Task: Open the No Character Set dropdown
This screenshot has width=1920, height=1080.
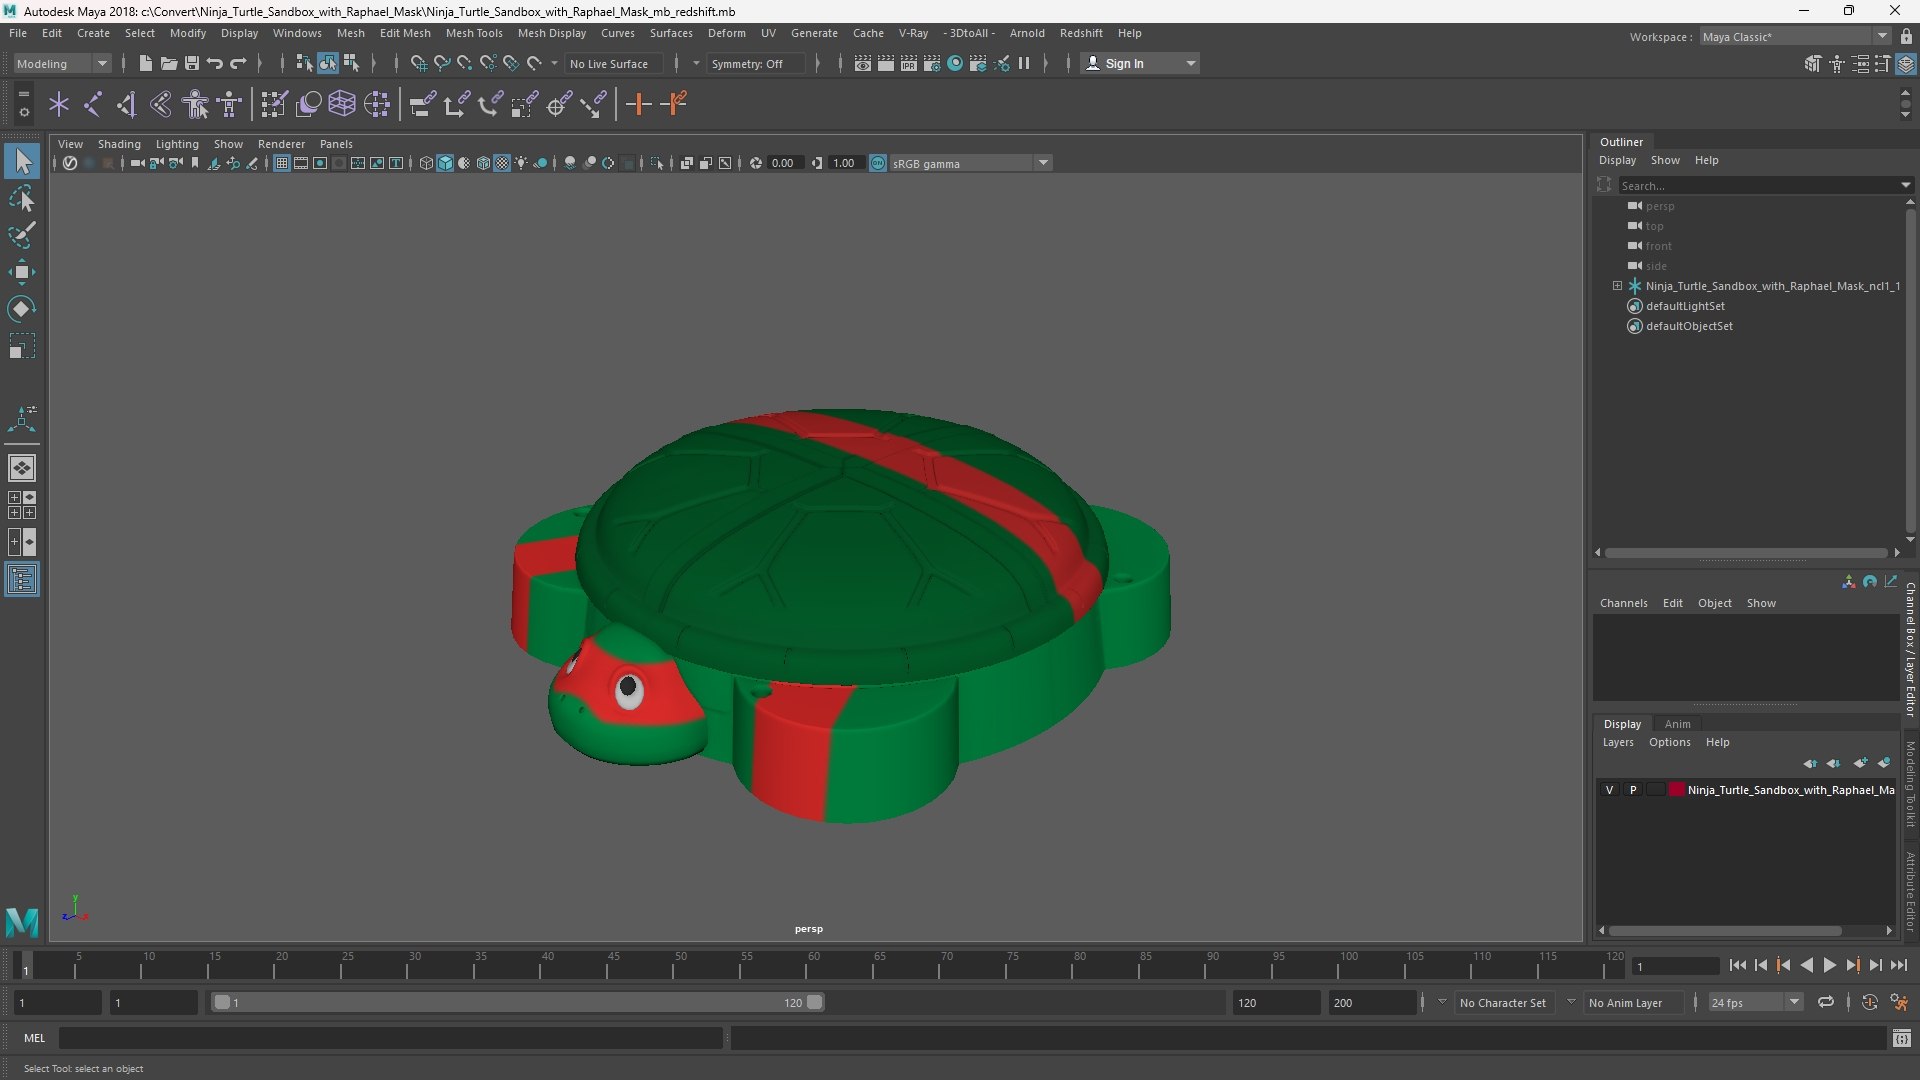Action: click(x=1503, y=1002)
